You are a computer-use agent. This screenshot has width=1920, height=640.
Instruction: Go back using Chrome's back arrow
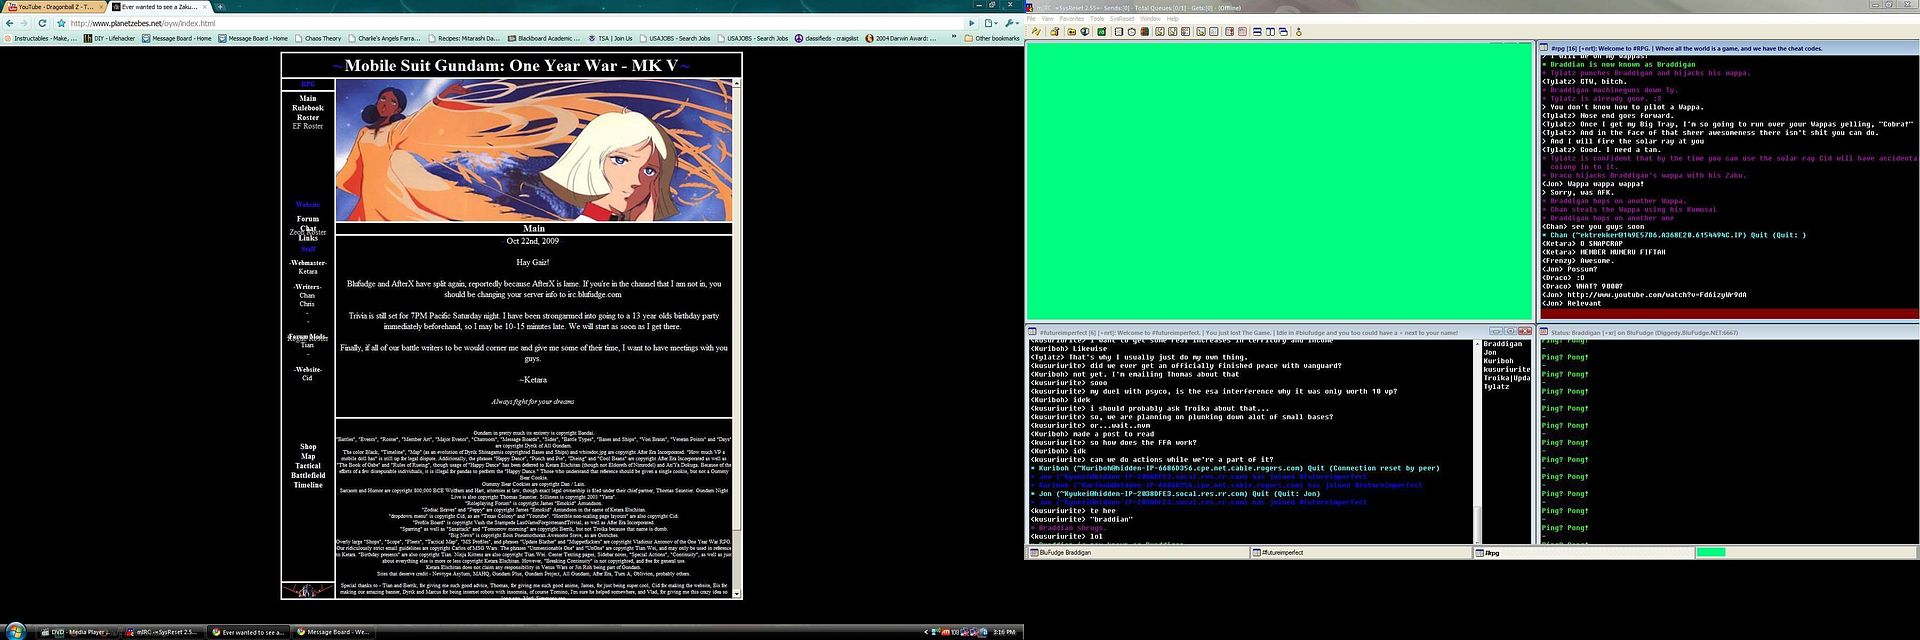pos(10,23)
